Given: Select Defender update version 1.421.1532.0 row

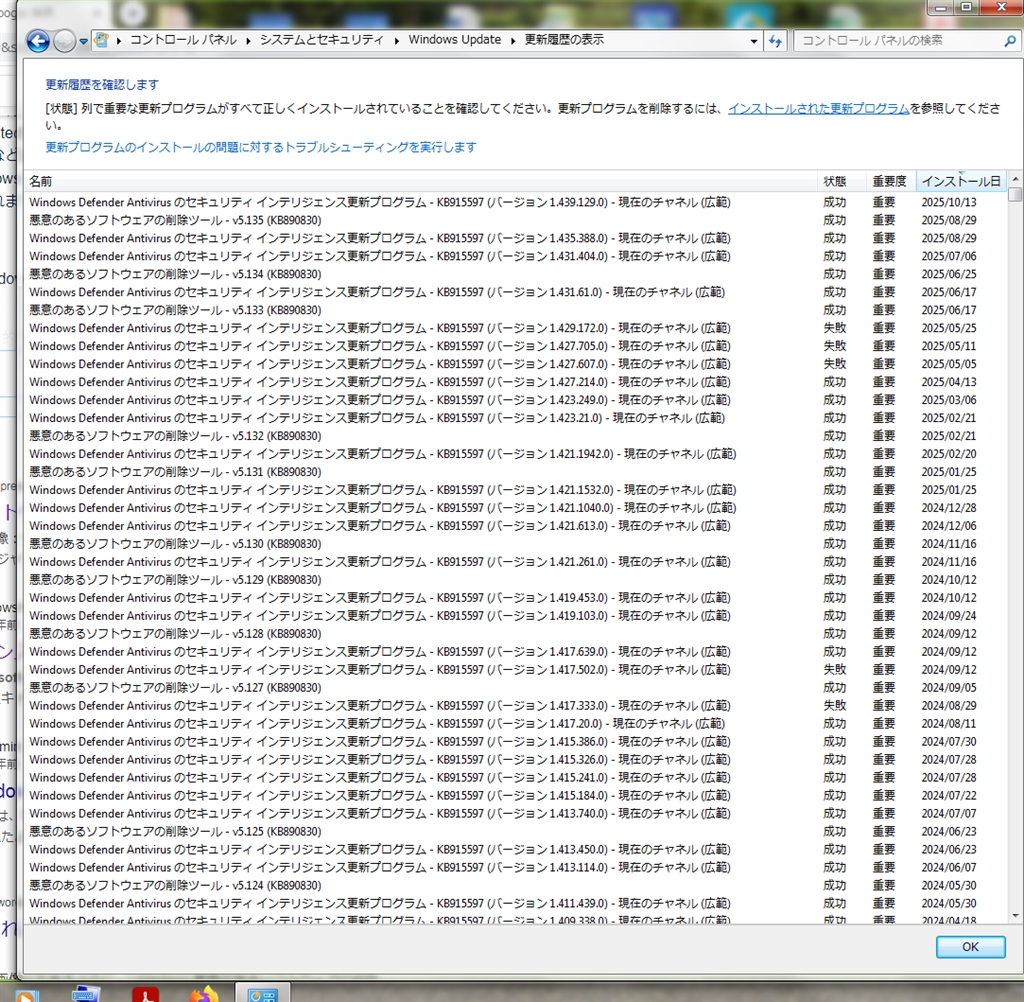Looking at the screenshot, I should point(516,489).
